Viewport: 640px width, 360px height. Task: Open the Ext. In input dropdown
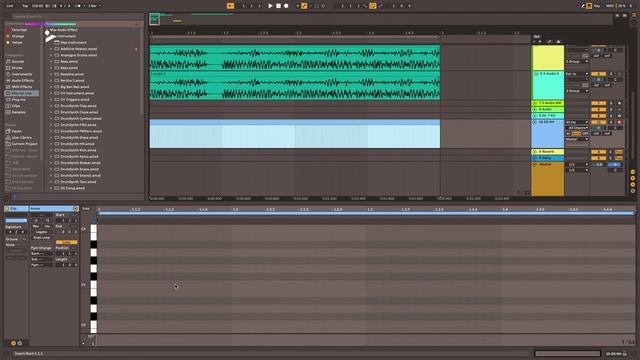tap(577, 74)
